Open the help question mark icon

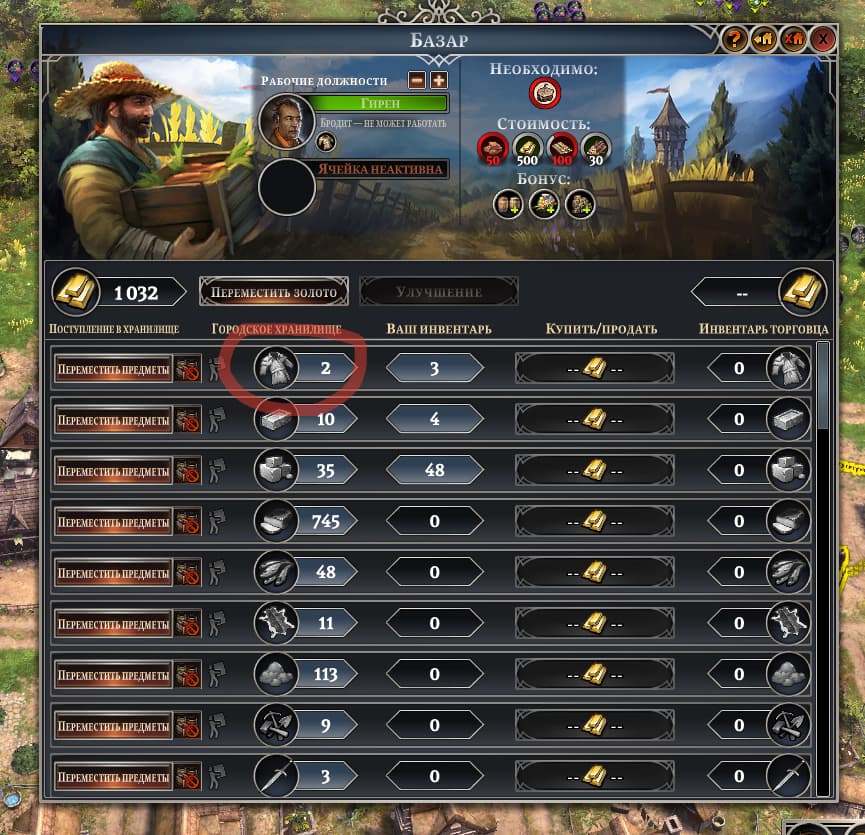pos(734,39)
